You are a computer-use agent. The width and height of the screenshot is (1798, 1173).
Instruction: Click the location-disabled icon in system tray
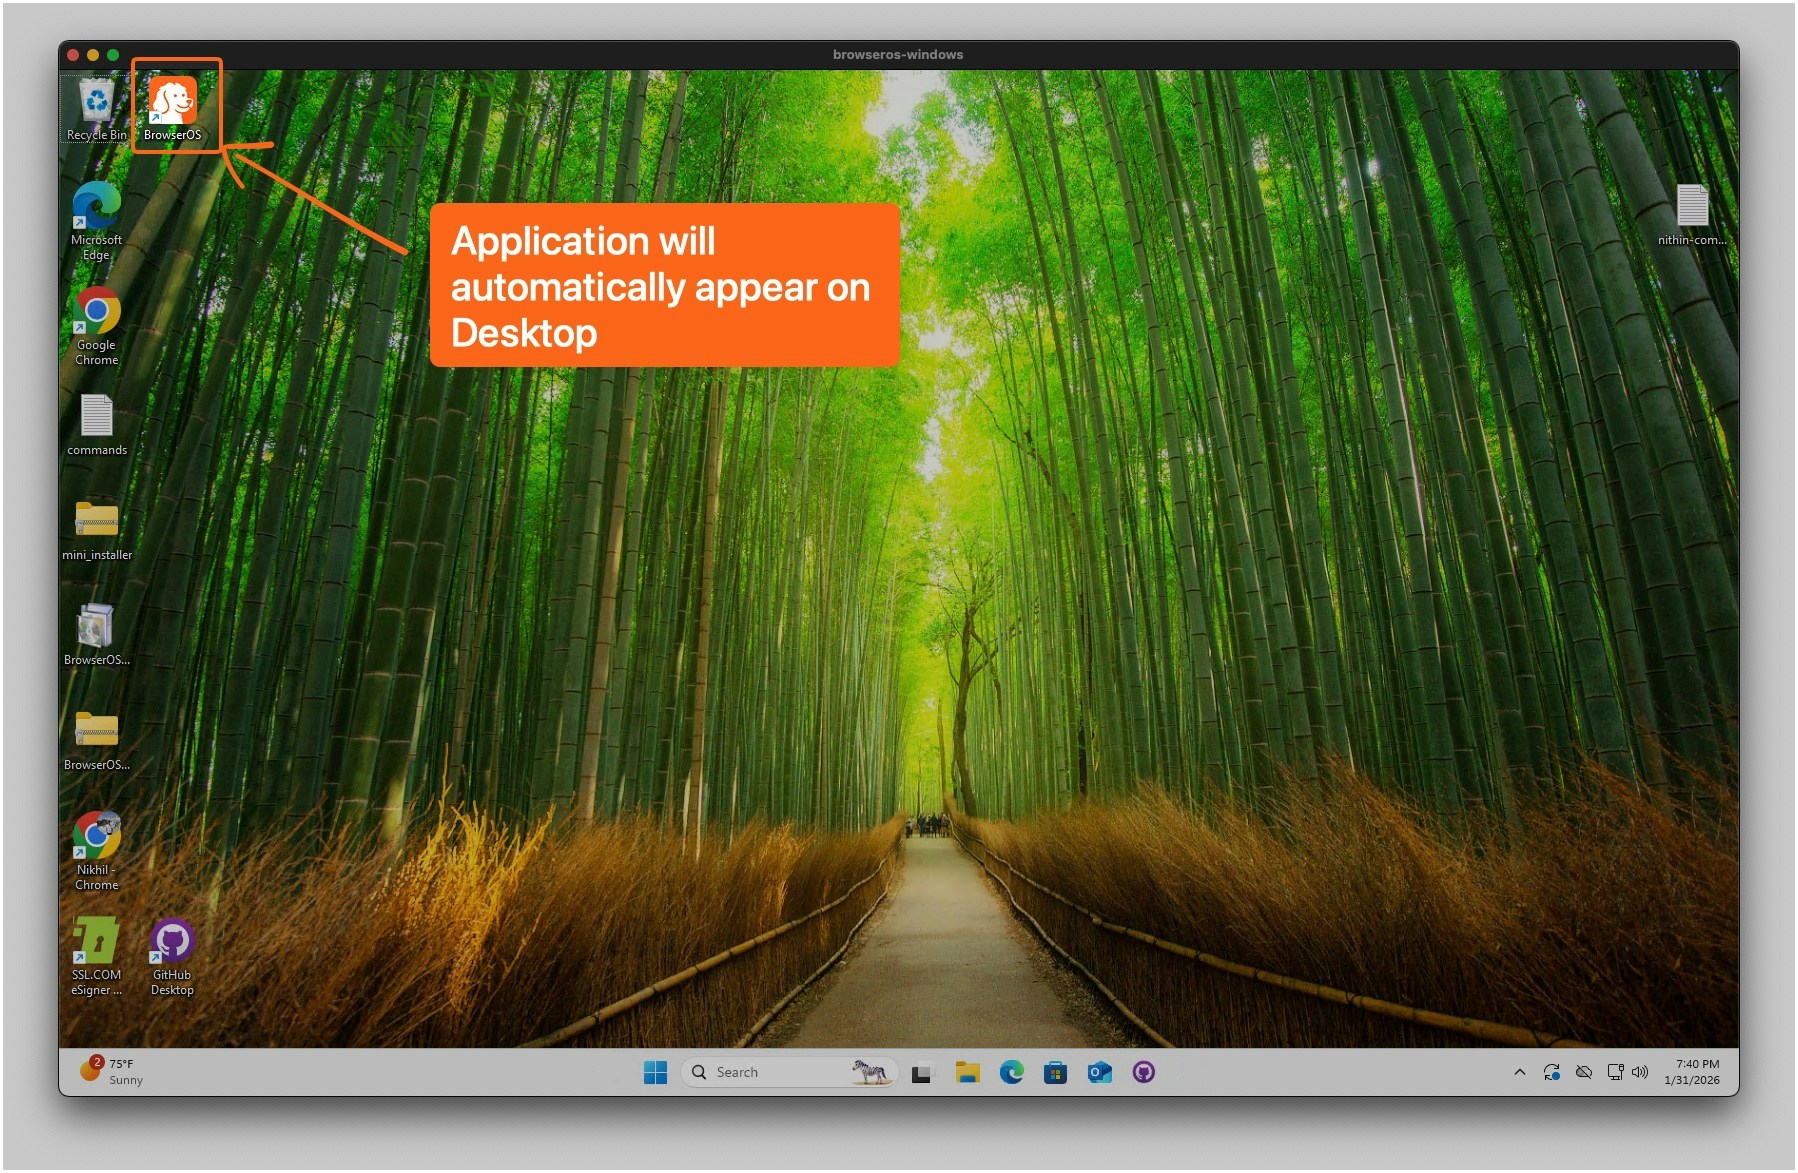pos(1583,1071)
